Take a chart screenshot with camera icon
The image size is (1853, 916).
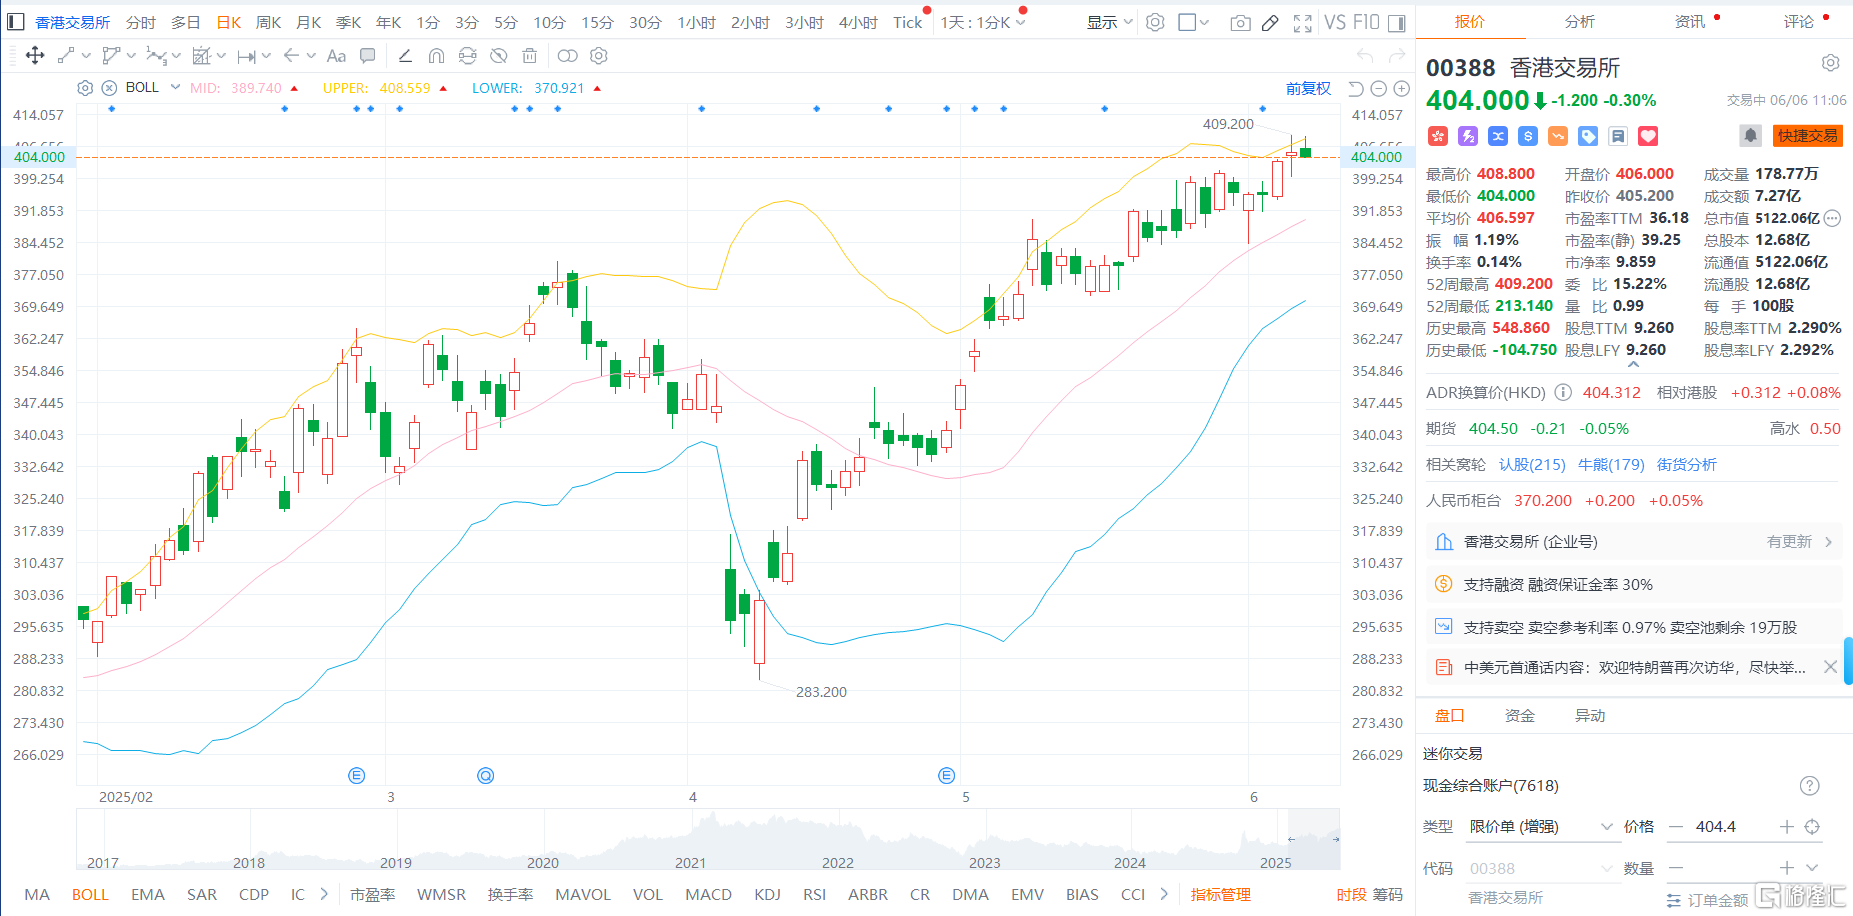[1240, 23]
